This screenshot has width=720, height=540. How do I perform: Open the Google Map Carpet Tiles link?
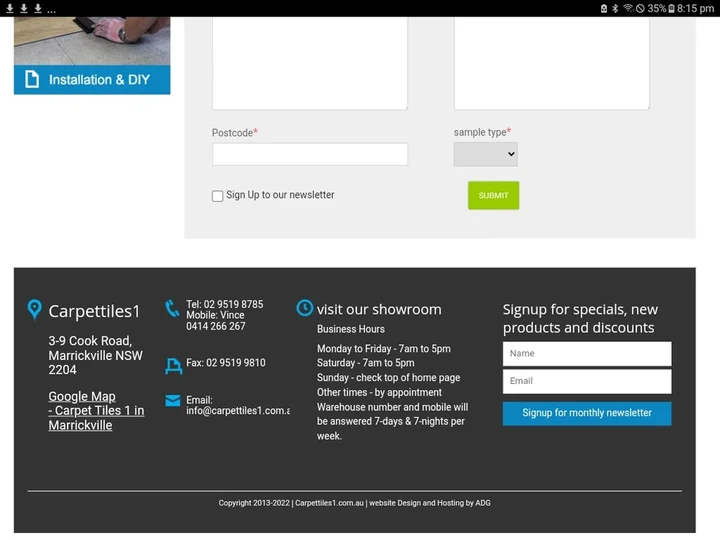pyautogui.click(x=96, y=411)
